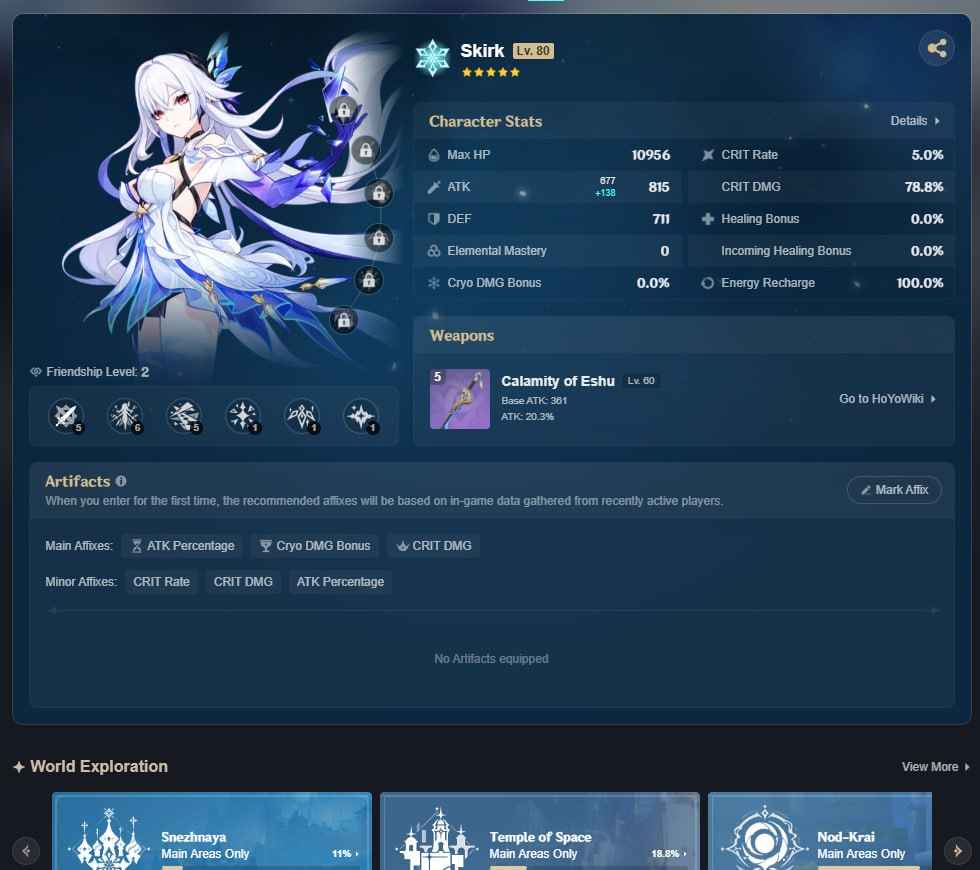Click the topmost locked constellation node
Viewport: 980px width, 870px height.
pyautogui.click(x=344, y=111)
